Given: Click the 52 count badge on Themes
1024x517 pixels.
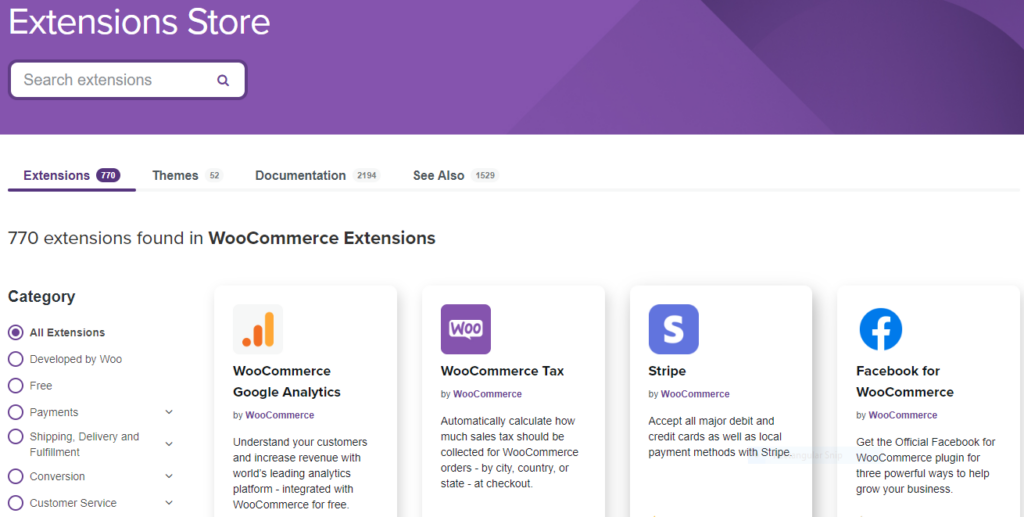Looking at the screenshot, I should [x=214, y=176].
